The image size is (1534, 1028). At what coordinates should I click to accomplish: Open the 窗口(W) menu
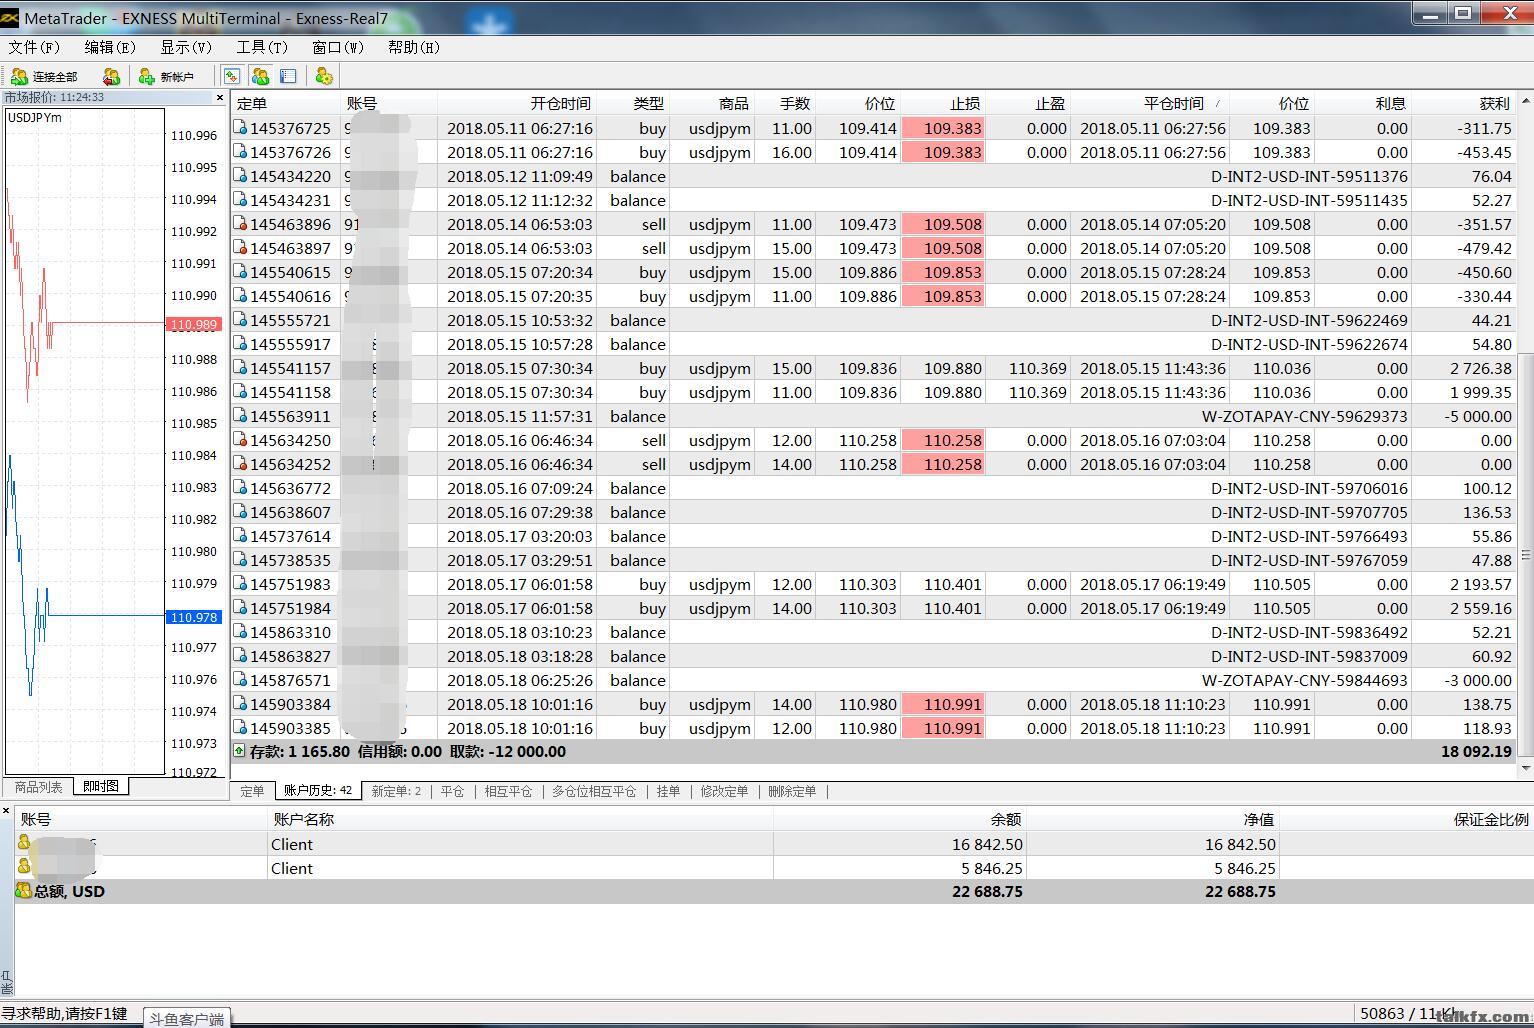pos(338,47)
